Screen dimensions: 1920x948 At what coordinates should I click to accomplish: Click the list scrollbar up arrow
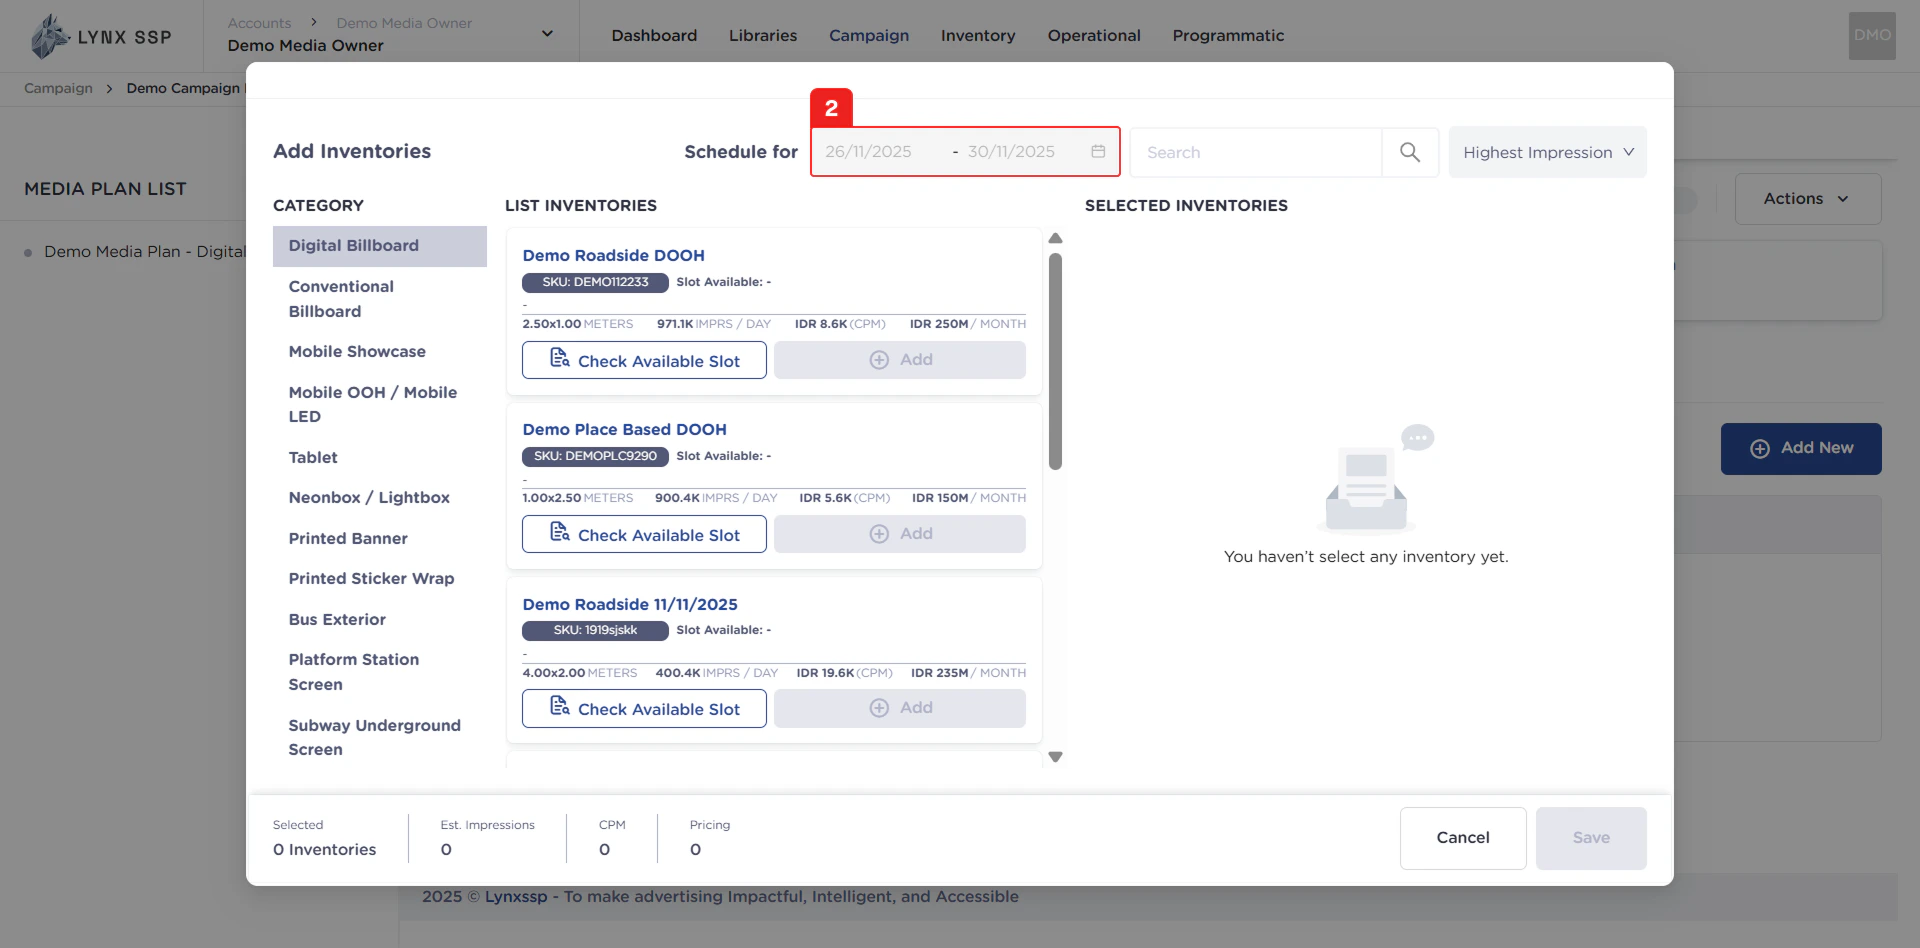1055,239
